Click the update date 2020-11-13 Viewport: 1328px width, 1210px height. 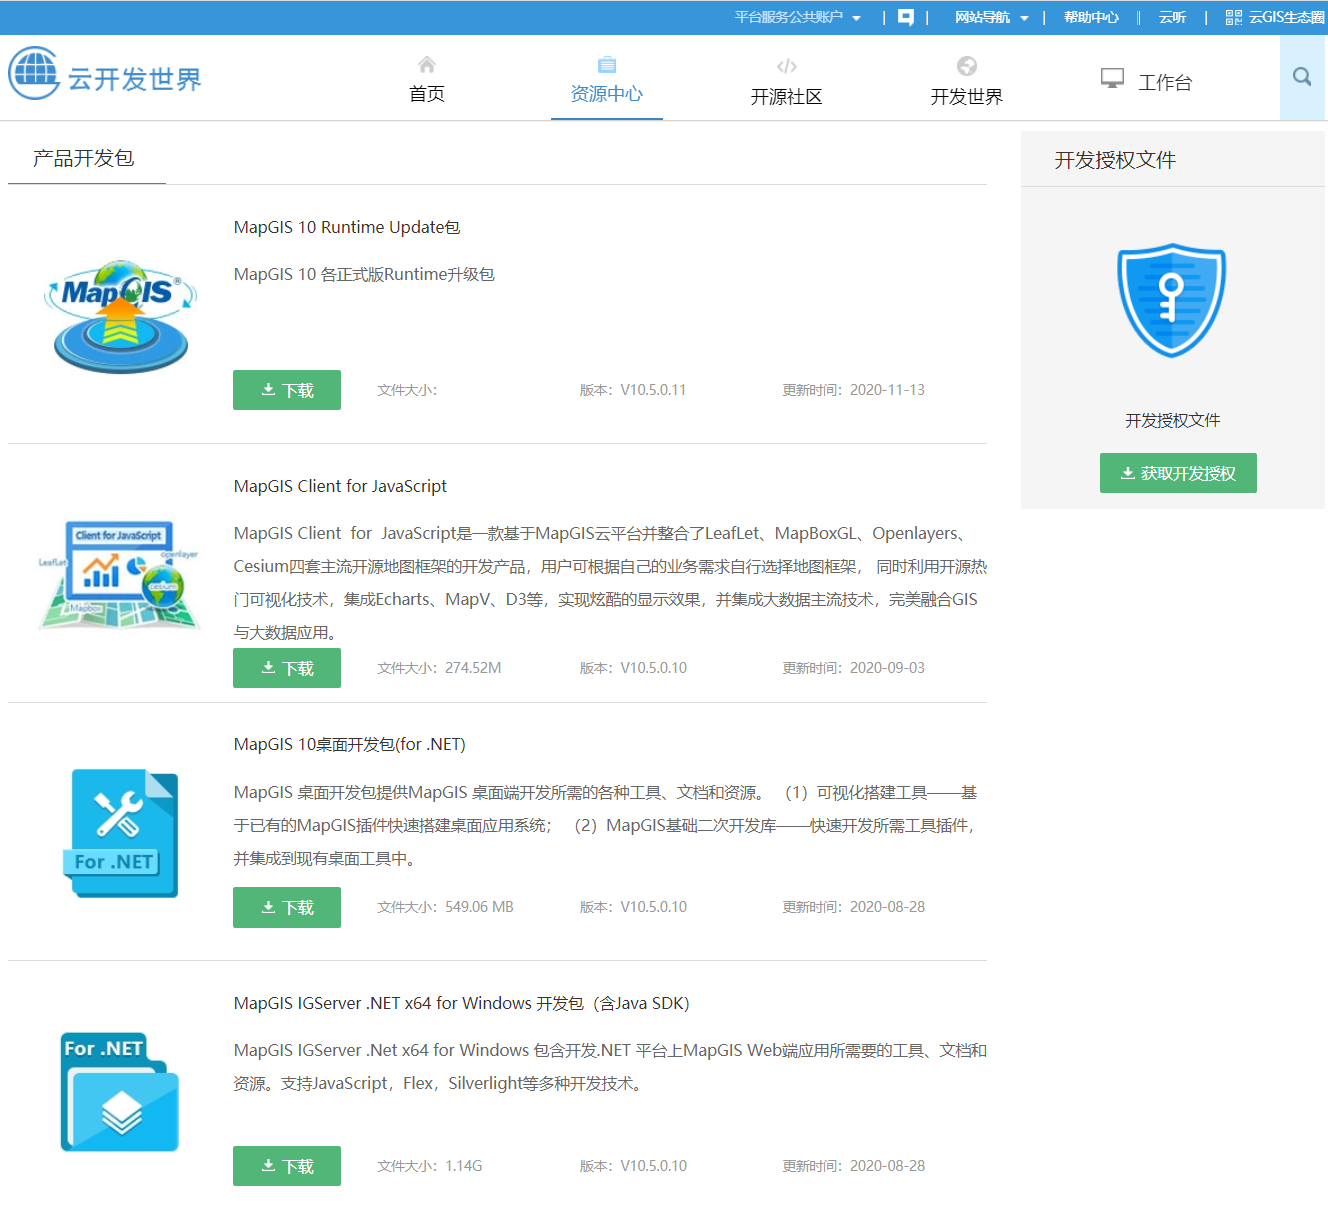tap(887, 390)
